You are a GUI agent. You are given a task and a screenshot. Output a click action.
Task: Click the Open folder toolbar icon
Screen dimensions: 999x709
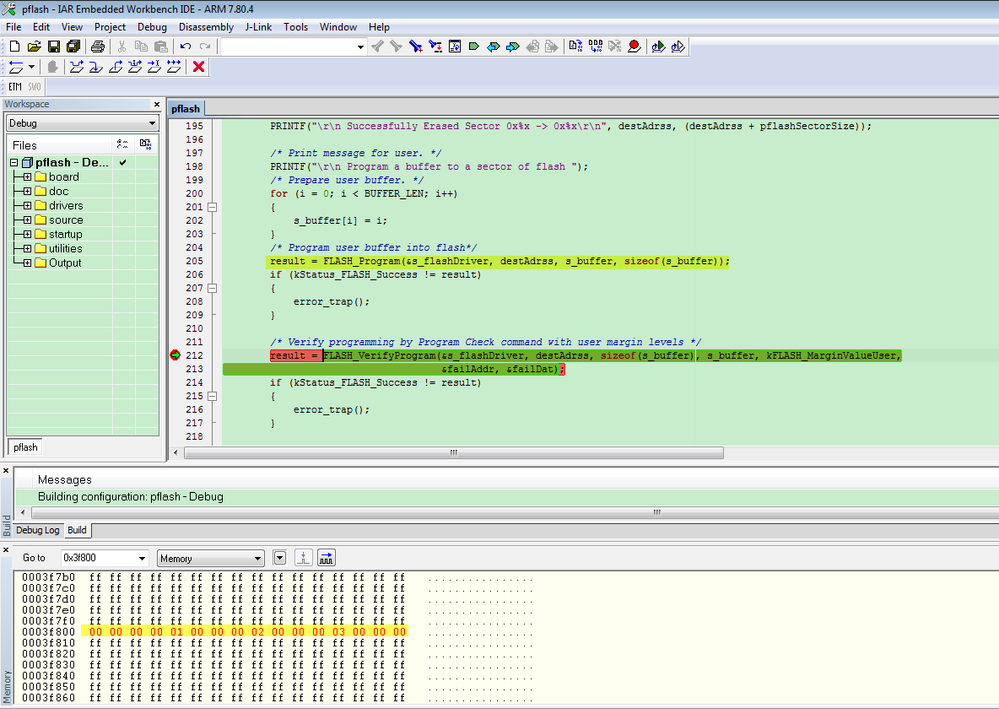pos(34,46)
